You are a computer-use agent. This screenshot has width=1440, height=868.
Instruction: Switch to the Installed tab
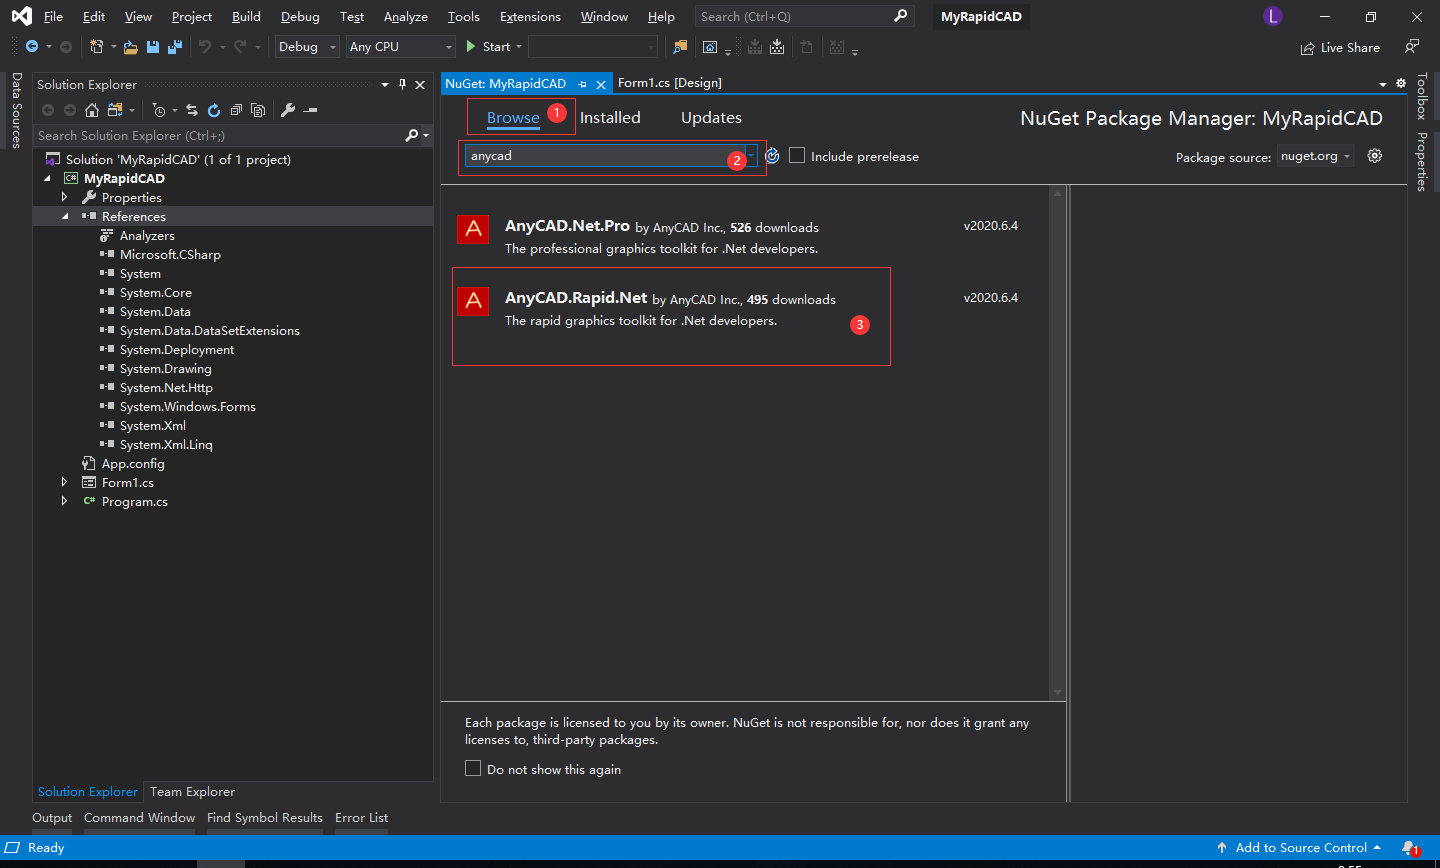pyautogui.click(x=610, y=117)
